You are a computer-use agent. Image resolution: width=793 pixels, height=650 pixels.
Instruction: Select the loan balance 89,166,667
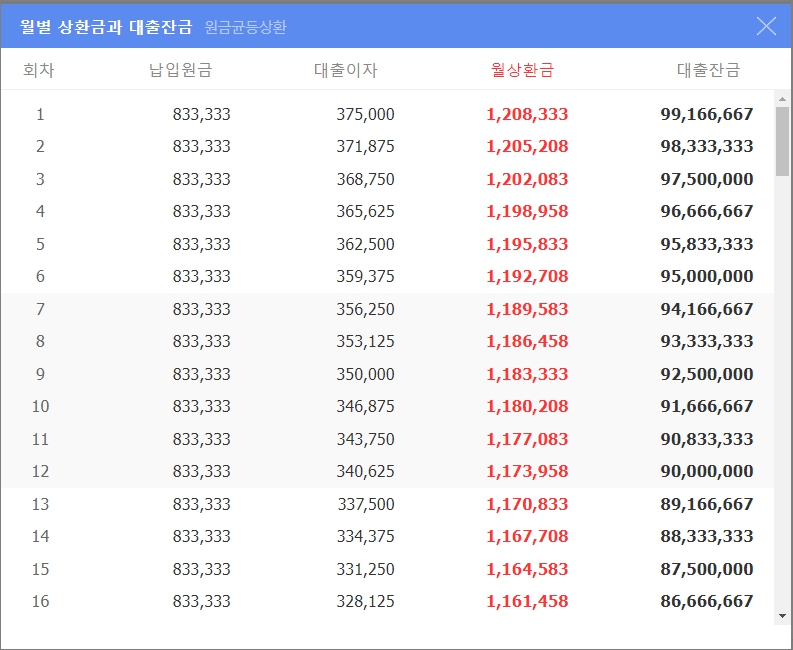pyautogui.click(x=707, y=504)
